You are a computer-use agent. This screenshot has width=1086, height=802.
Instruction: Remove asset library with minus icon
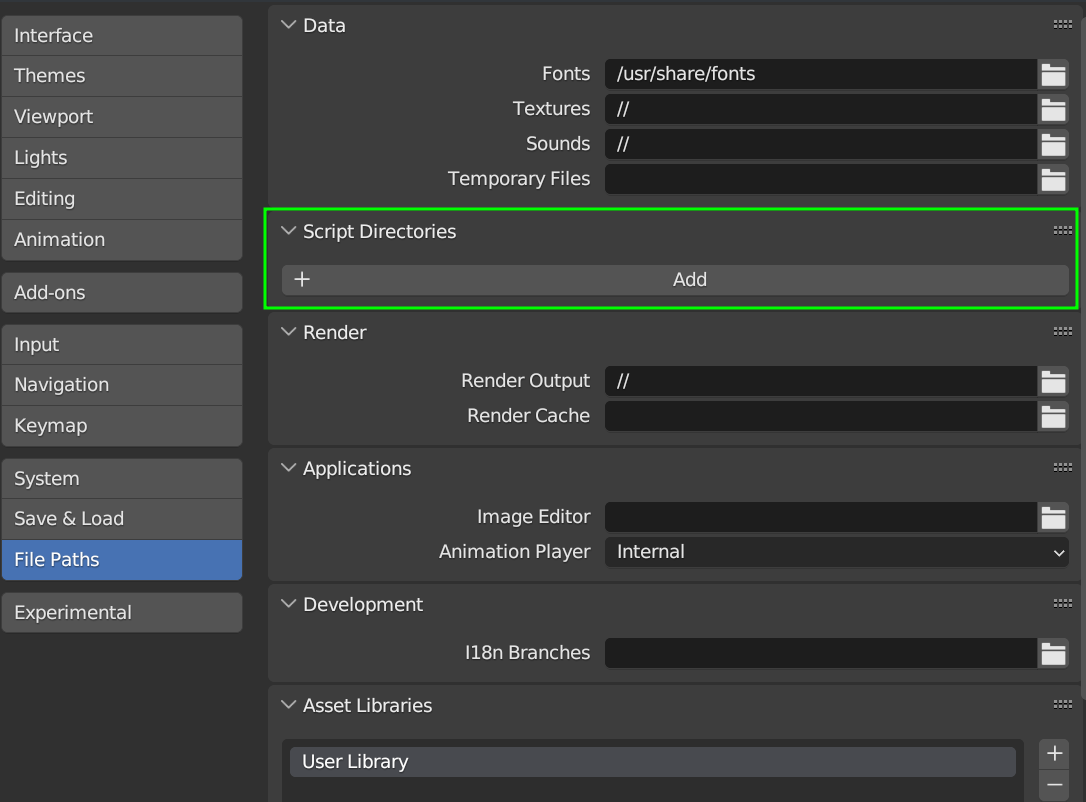coord(1054,785)
